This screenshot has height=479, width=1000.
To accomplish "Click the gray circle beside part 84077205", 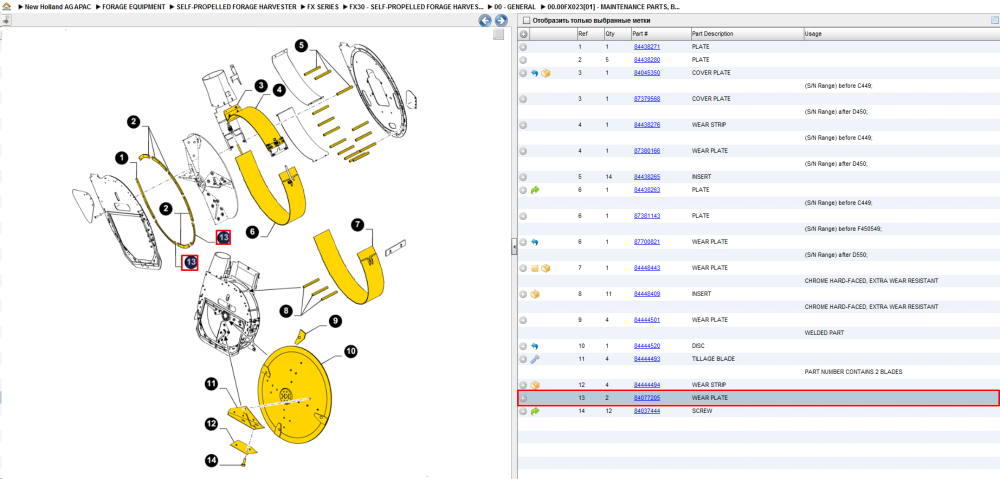I will click(523, 398).
